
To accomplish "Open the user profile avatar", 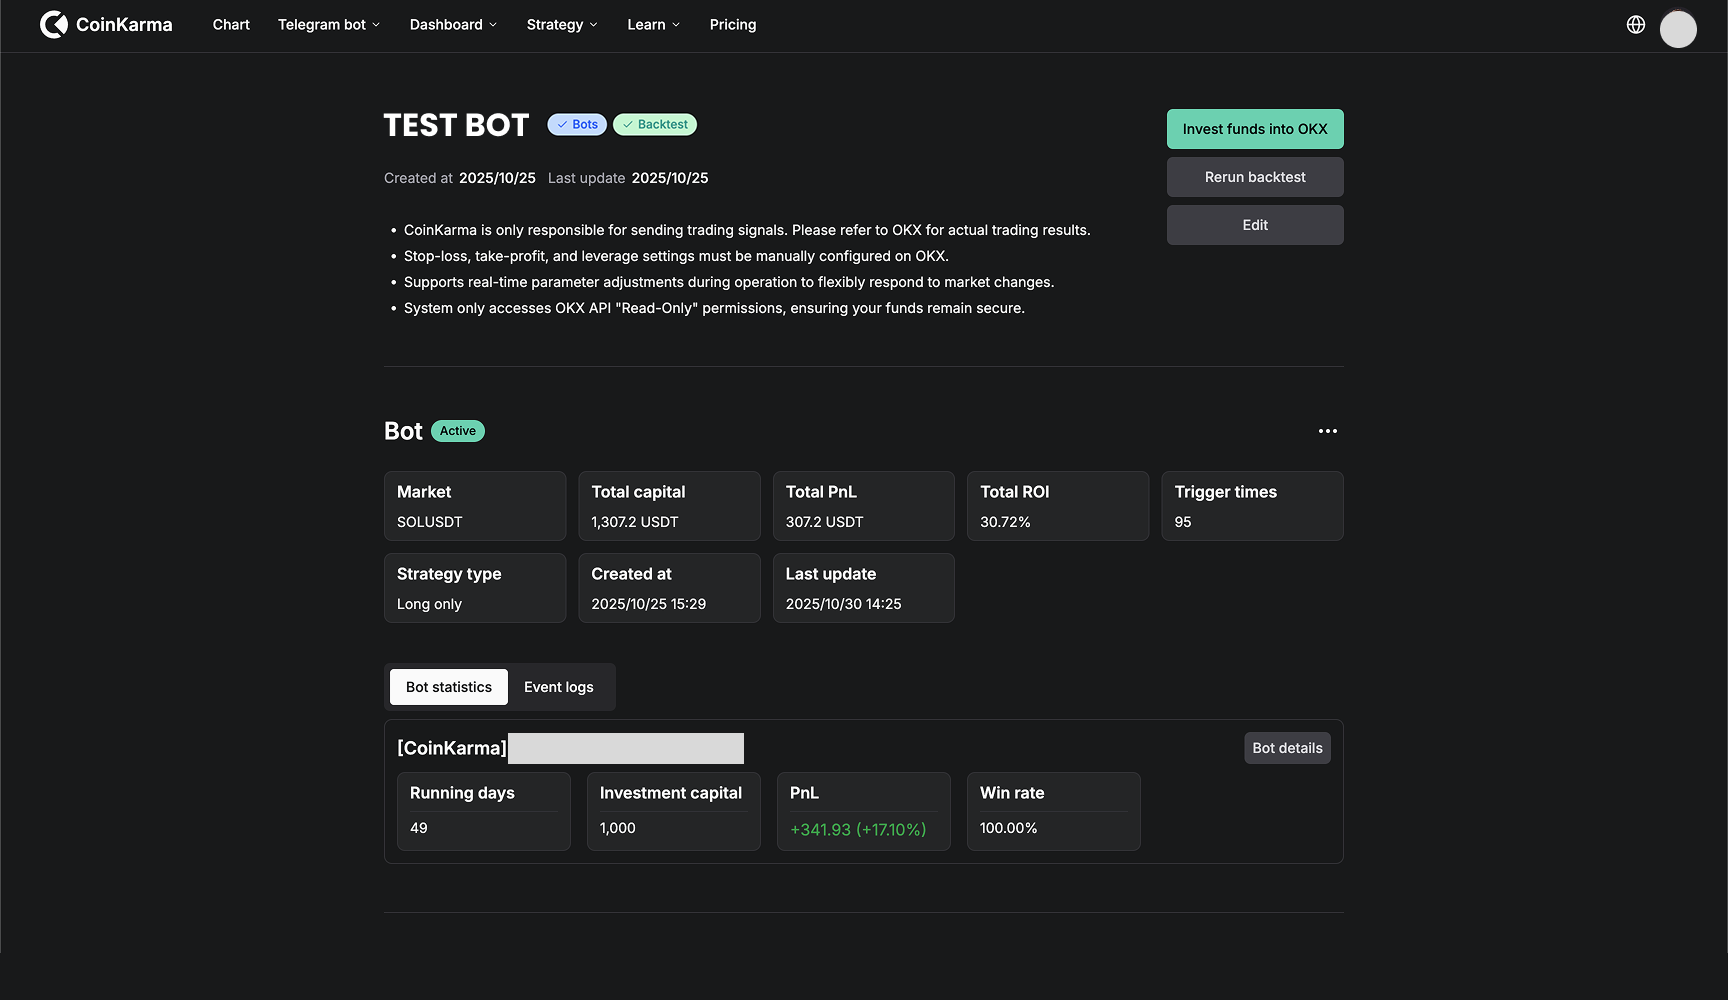I will (1677, 29).
